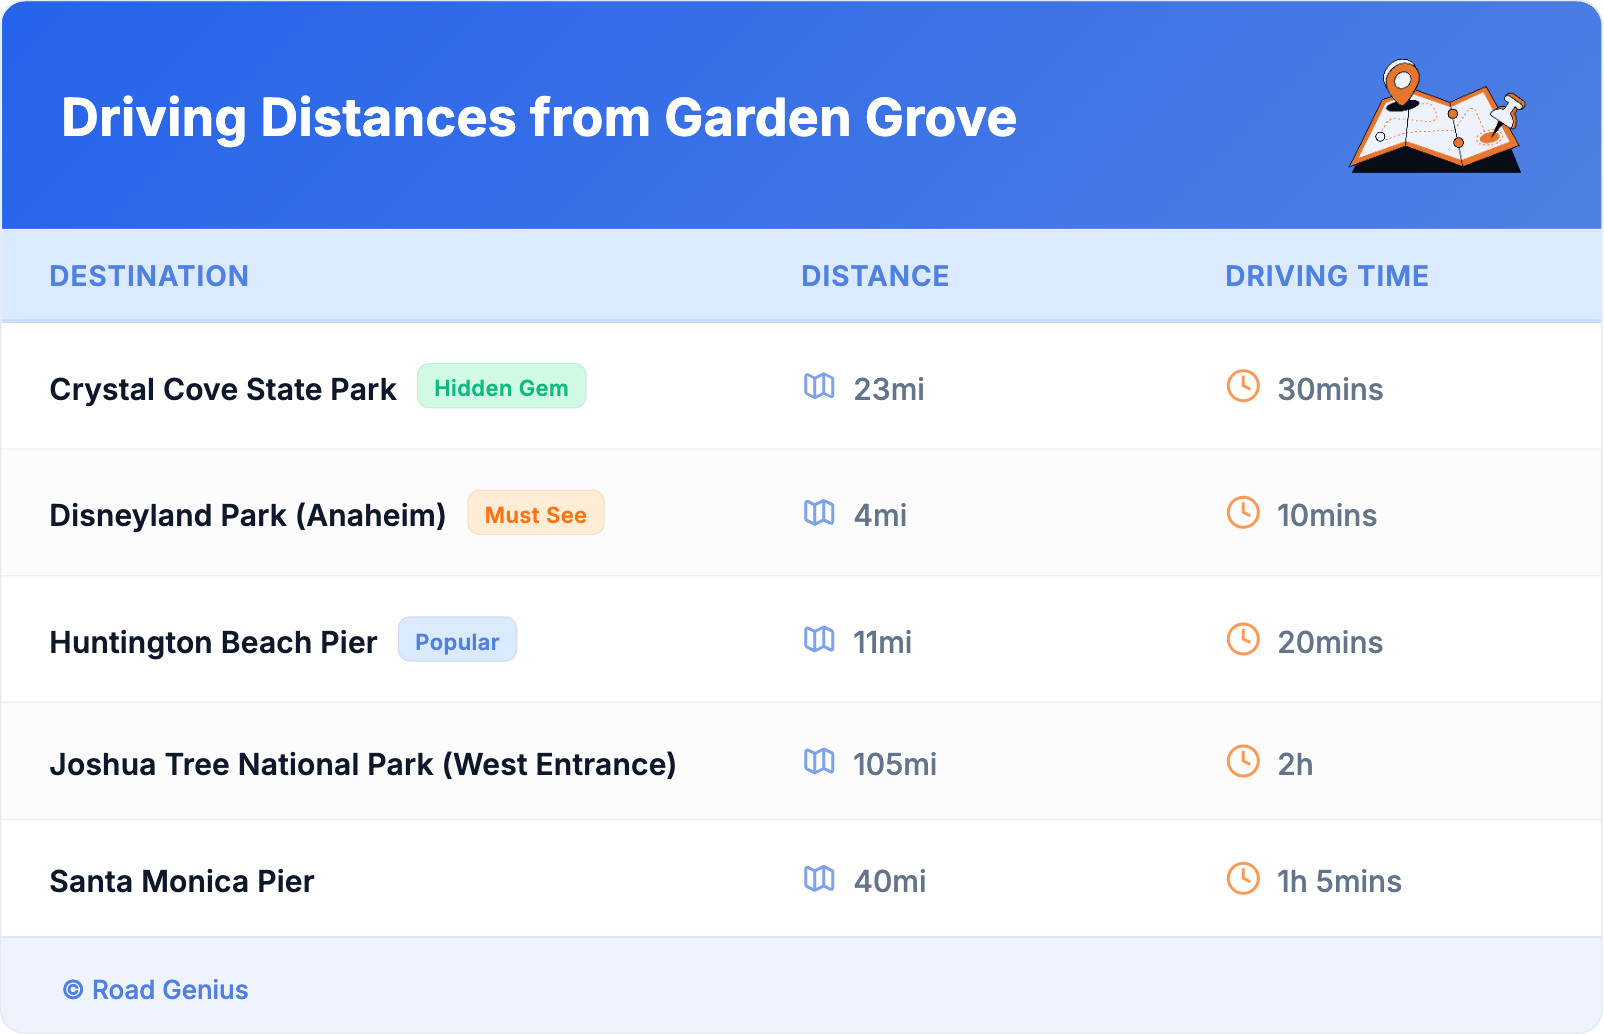Click the map icon next to 105mi

[x=819, y=762]
